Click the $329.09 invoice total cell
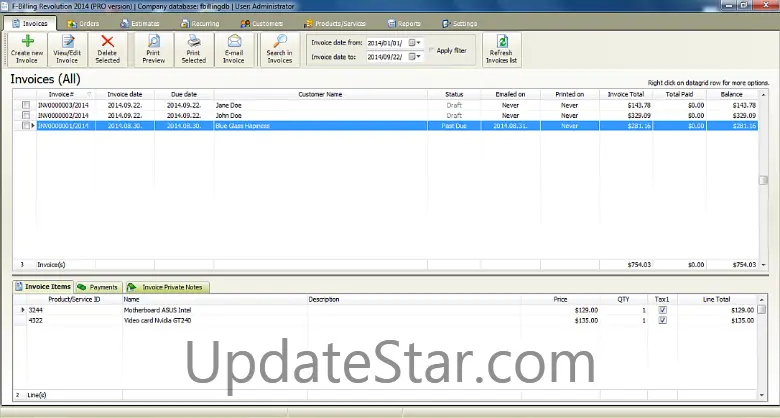 626,115
